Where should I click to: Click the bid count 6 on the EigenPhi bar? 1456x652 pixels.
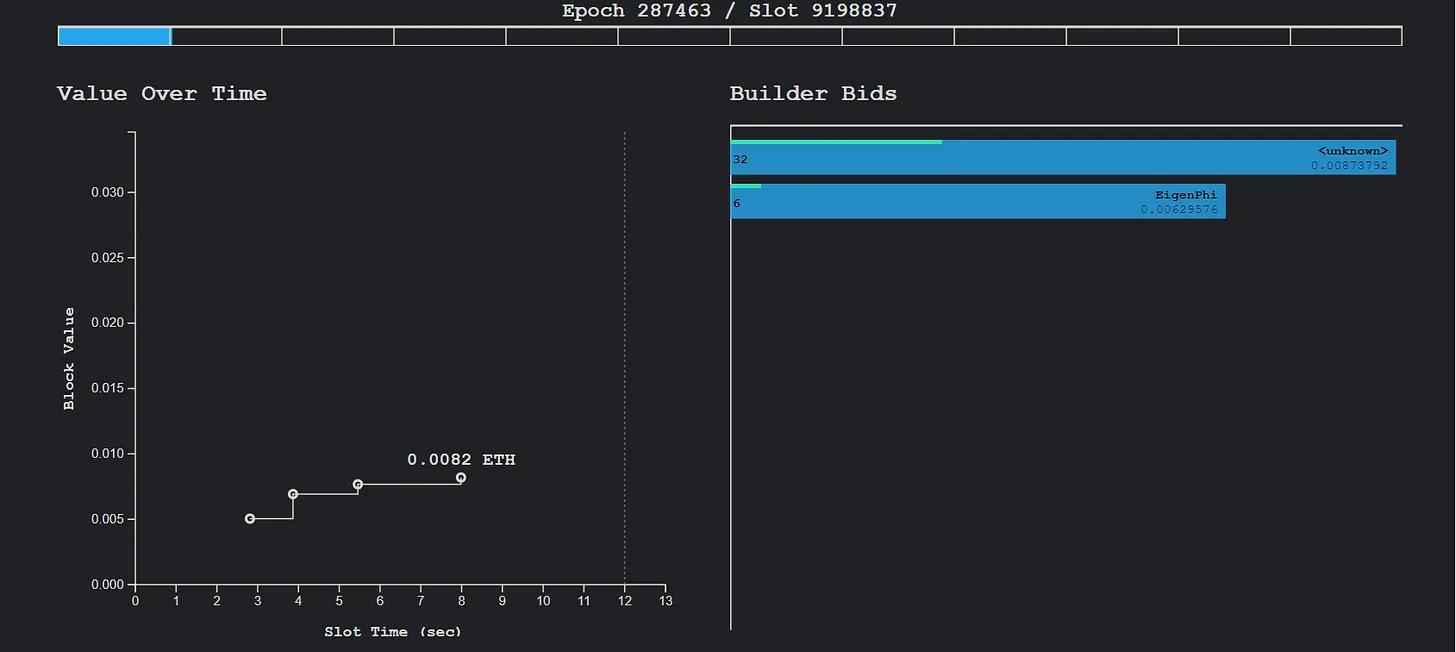pos(737,204)
